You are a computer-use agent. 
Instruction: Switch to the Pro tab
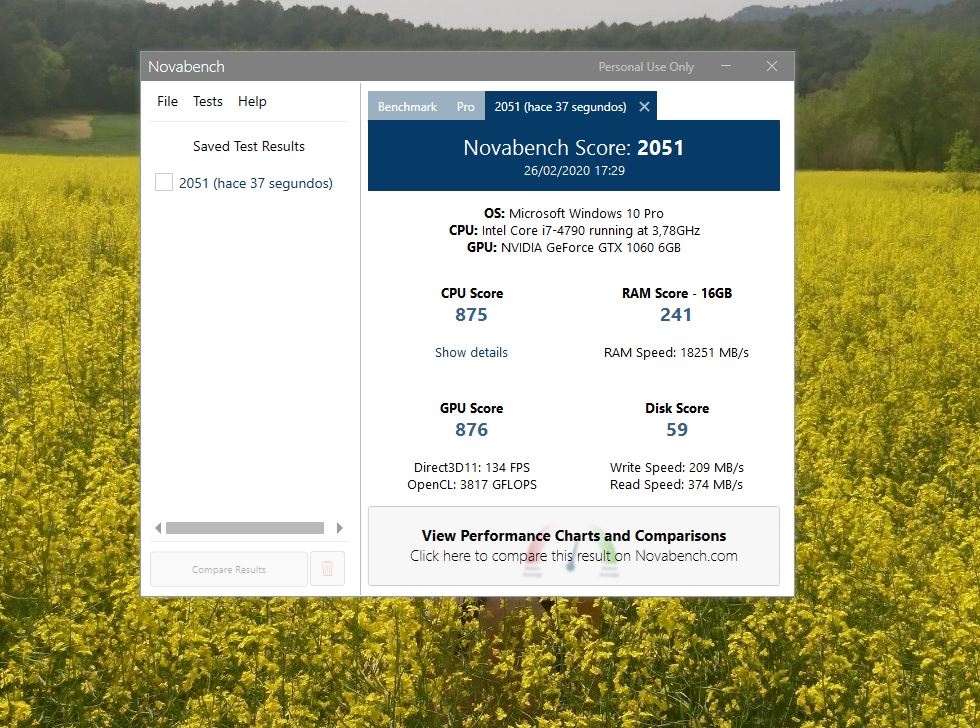click(x=466, y=107)
